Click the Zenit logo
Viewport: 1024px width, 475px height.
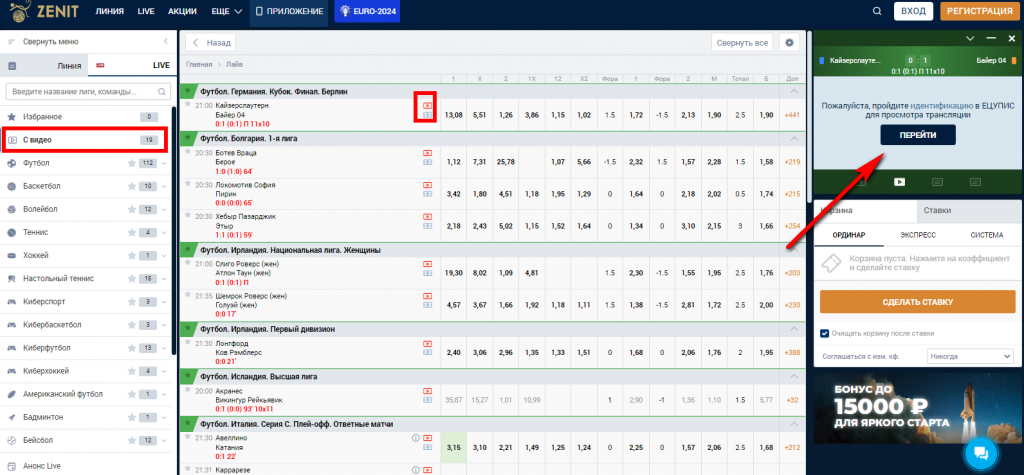coord(43,11)
